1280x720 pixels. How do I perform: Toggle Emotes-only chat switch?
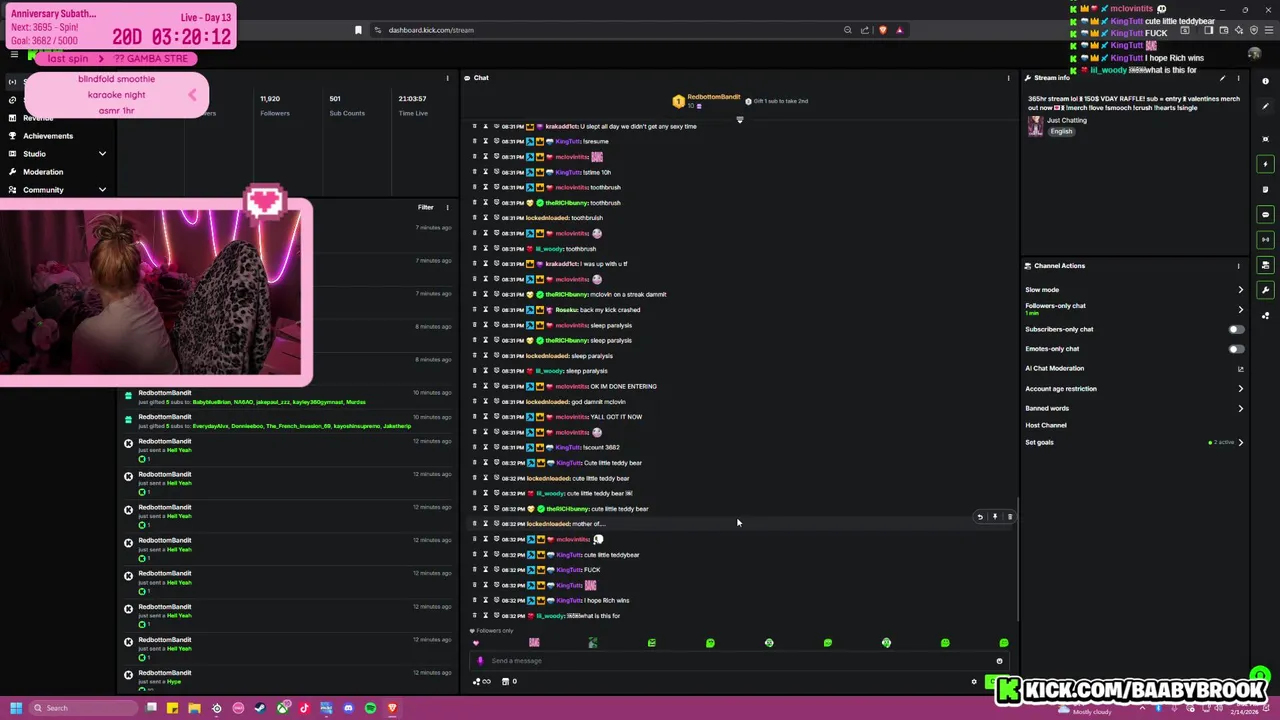pos(1236,349)
